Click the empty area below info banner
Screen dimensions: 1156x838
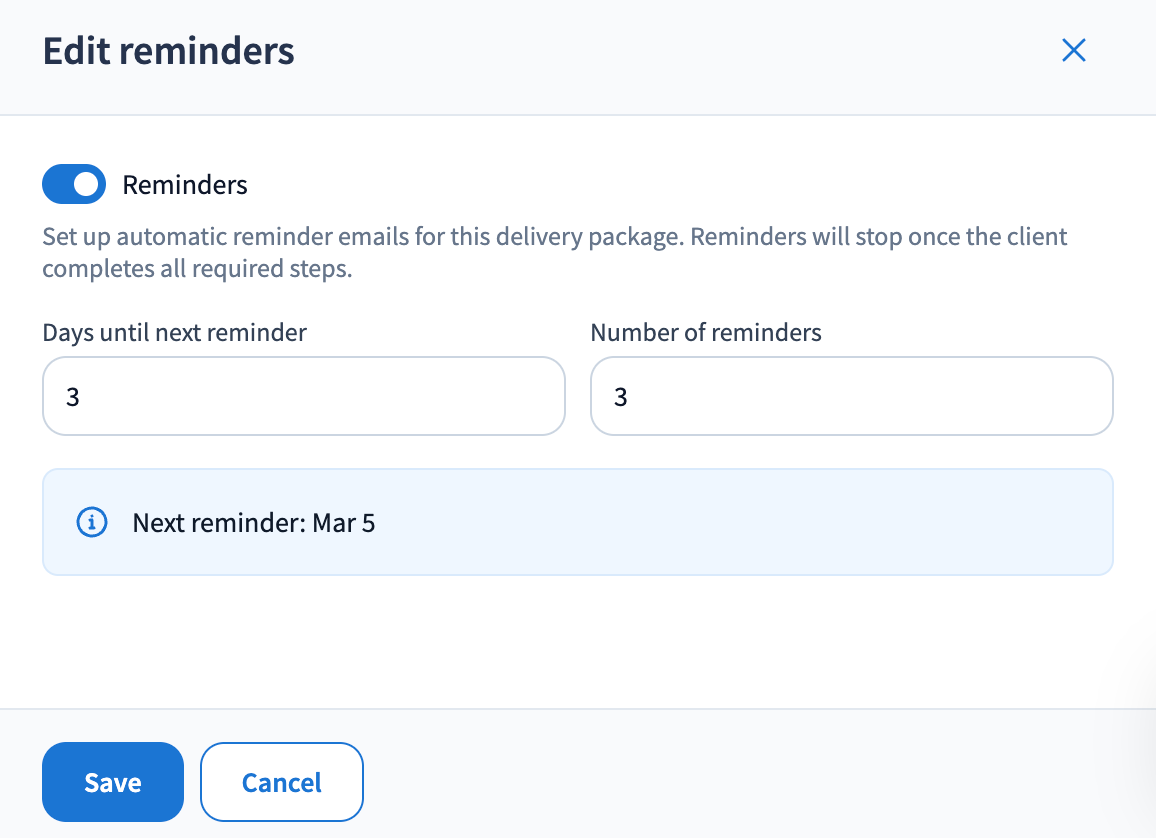click(x=578, y=640)
